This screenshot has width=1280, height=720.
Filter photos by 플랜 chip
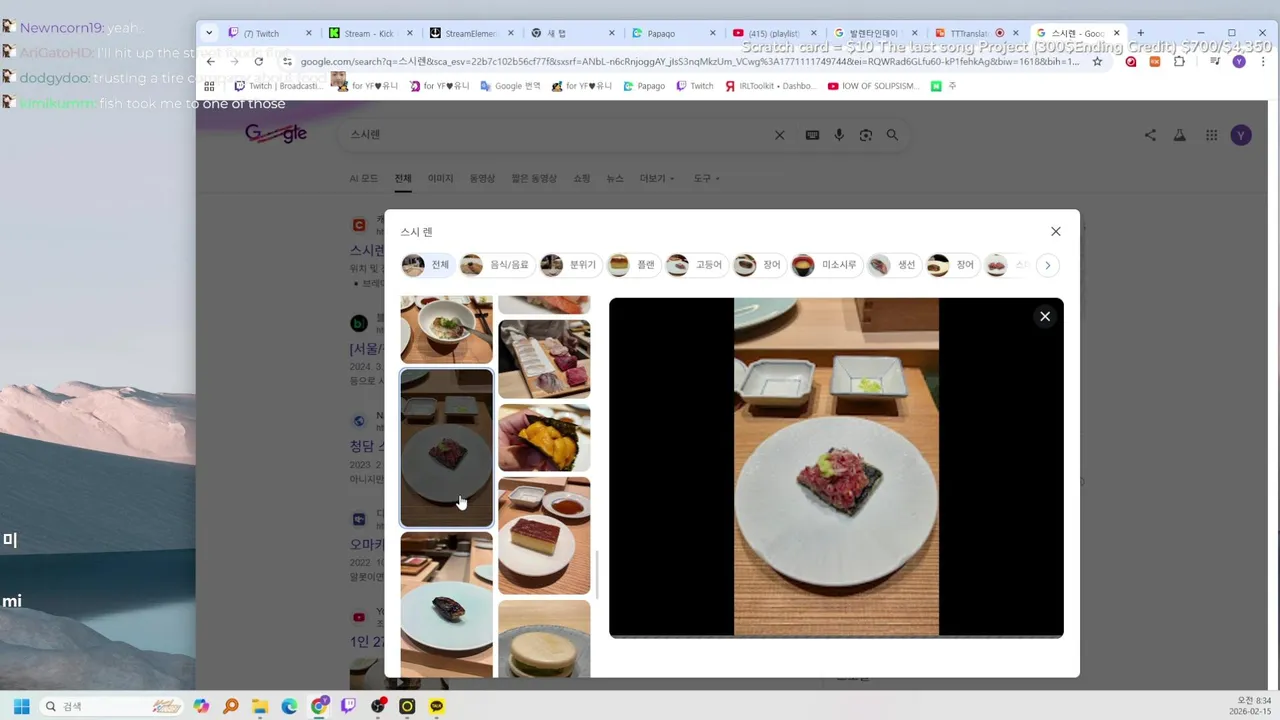click(634, 265)
